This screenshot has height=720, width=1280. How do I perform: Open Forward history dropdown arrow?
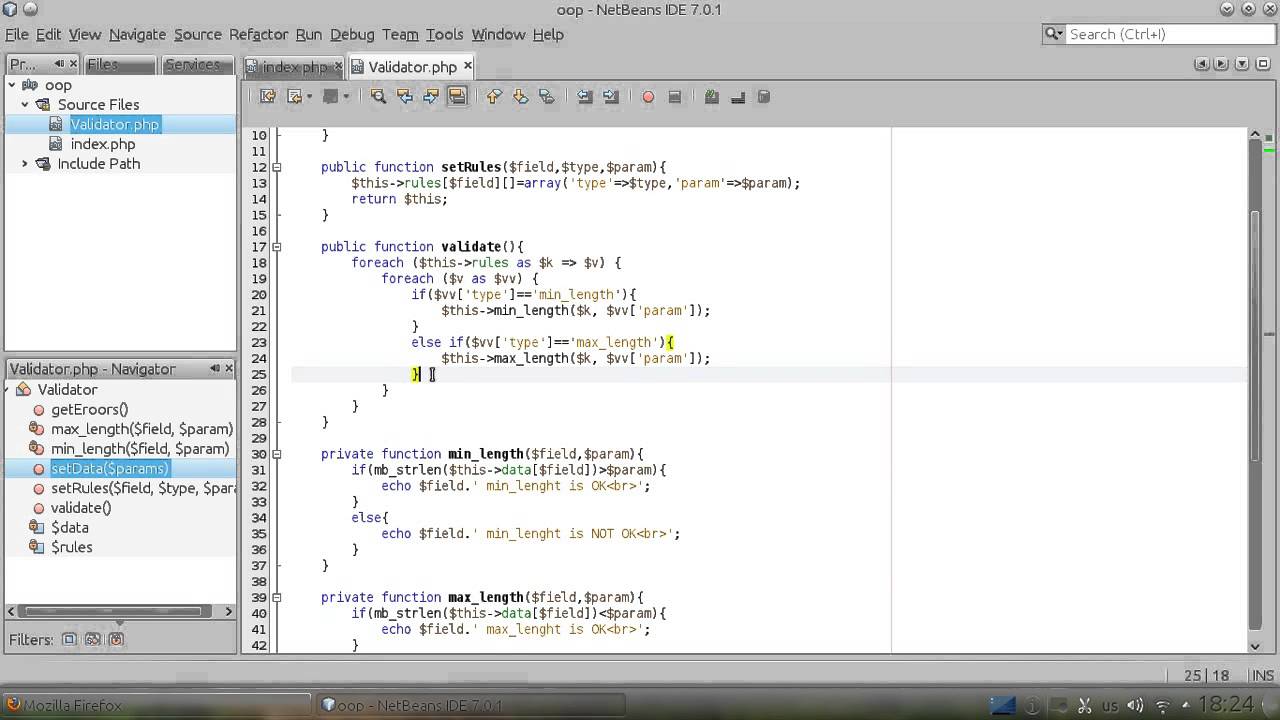[347, 97]
